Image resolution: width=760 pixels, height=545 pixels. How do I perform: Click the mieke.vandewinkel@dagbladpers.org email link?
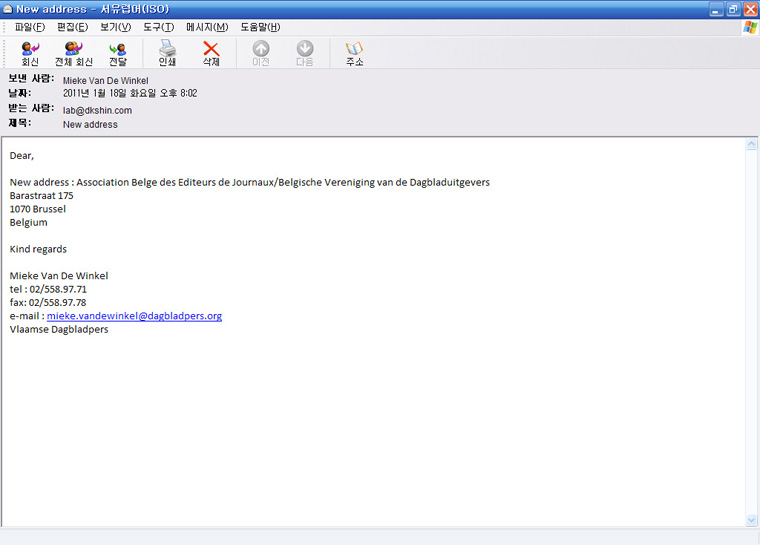click(x=134, y=316)
